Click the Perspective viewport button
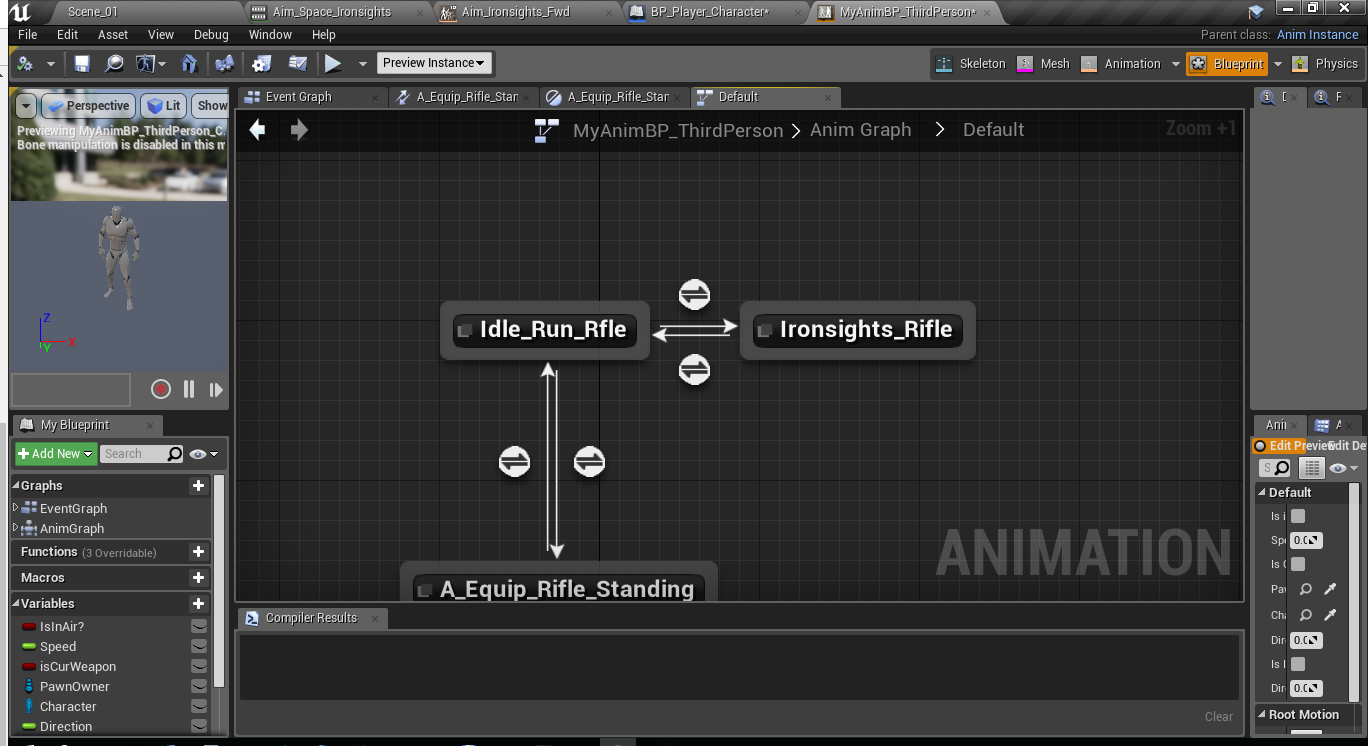This screenshot has height=746, width=1368. pyautogui.click(x=88, y=106)
